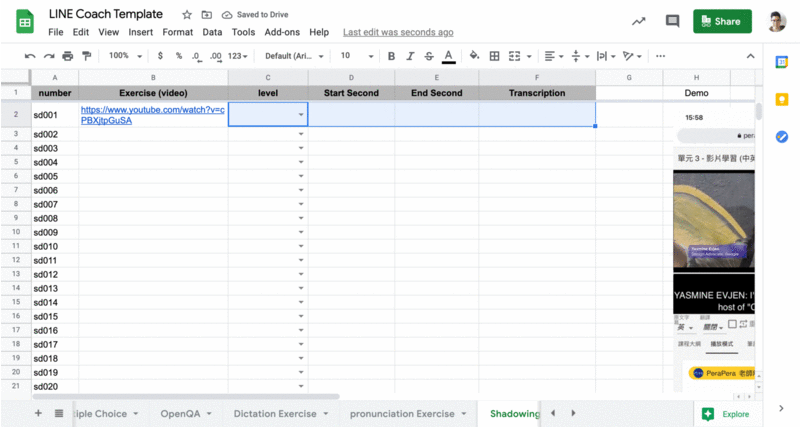The height and width of the screenshot is (427, 800).
Task: Open the Edit menu
Action: point(81,32)
